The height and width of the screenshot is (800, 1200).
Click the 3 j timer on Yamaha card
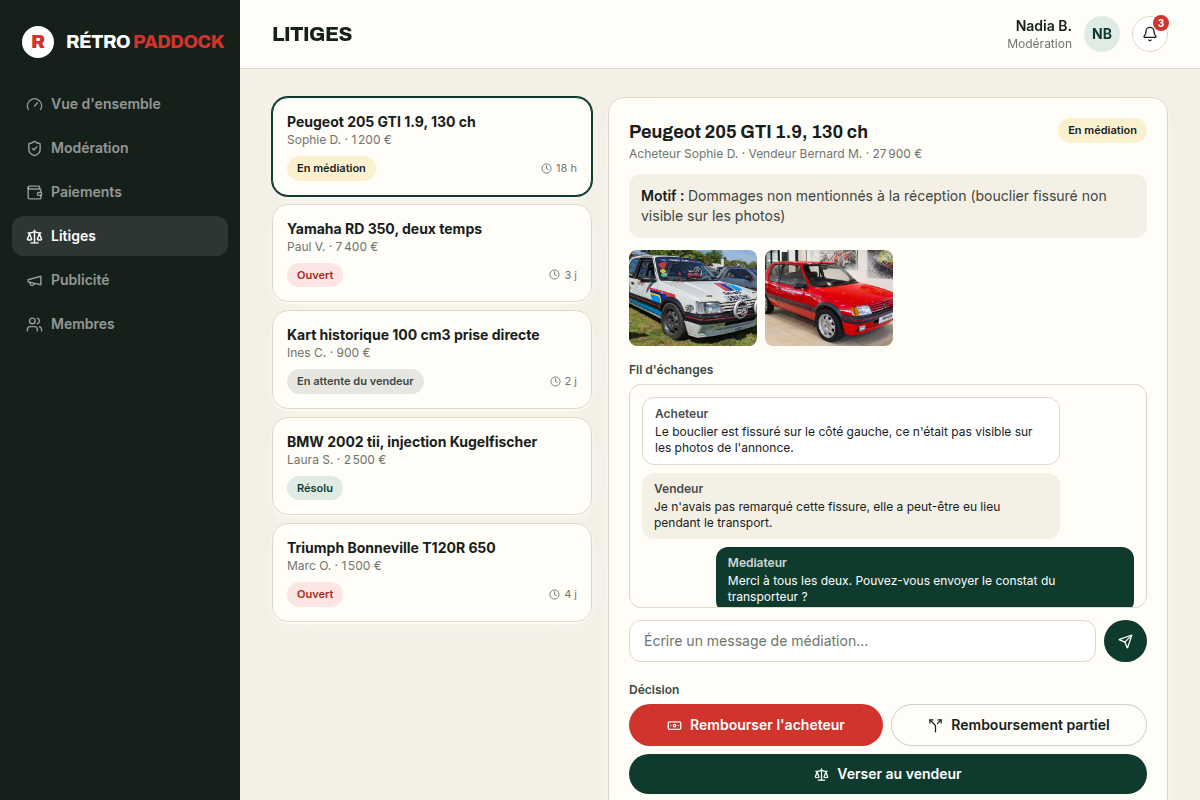(x=563, y=275)
